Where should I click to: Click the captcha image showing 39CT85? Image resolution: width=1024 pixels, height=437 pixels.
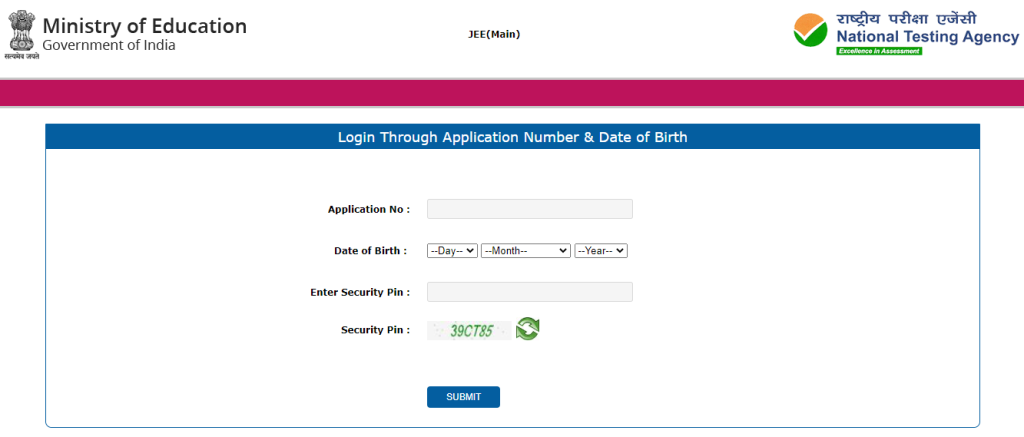click(x=470, y=330)
